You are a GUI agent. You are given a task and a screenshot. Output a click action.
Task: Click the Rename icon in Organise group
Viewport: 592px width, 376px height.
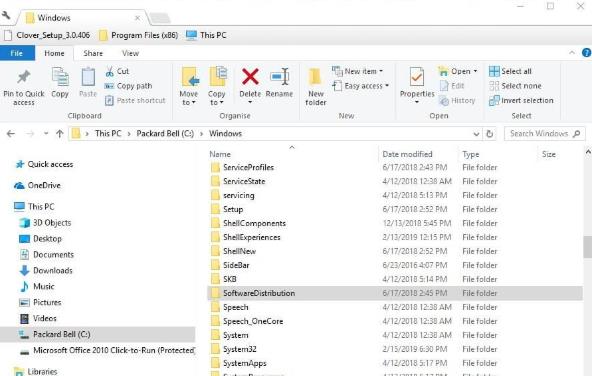coord(279,77)
